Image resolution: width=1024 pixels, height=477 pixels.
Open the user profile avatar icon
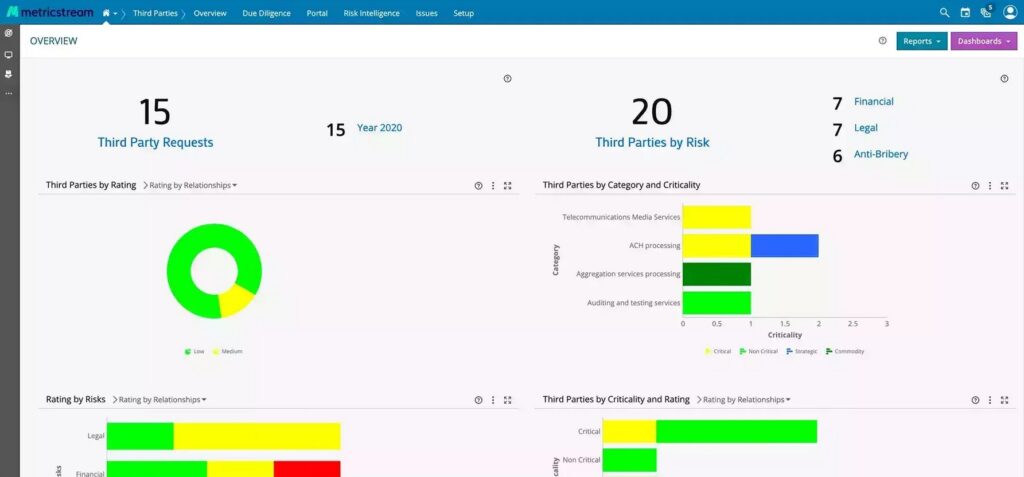point(1010,12)
